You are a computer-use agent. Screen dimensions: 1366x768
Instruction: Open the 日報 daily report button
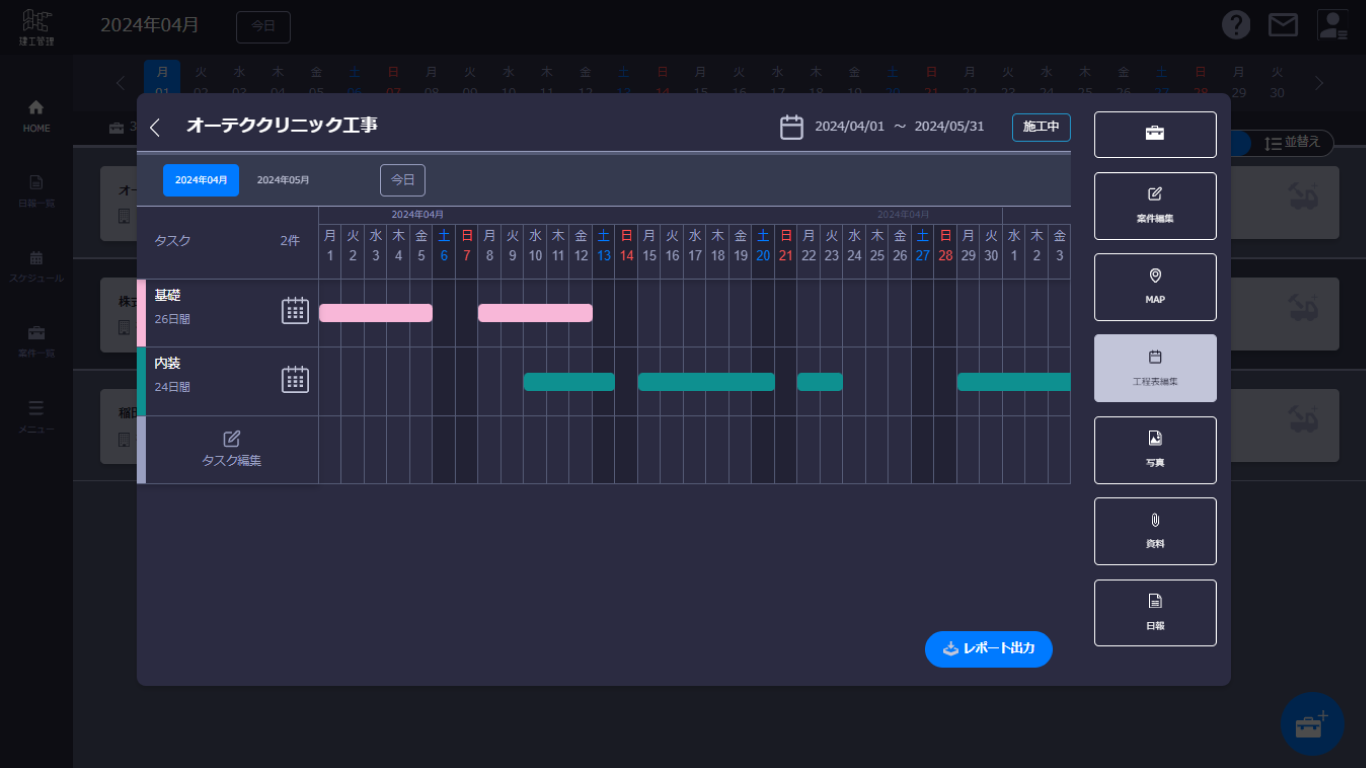(1155, 613)
